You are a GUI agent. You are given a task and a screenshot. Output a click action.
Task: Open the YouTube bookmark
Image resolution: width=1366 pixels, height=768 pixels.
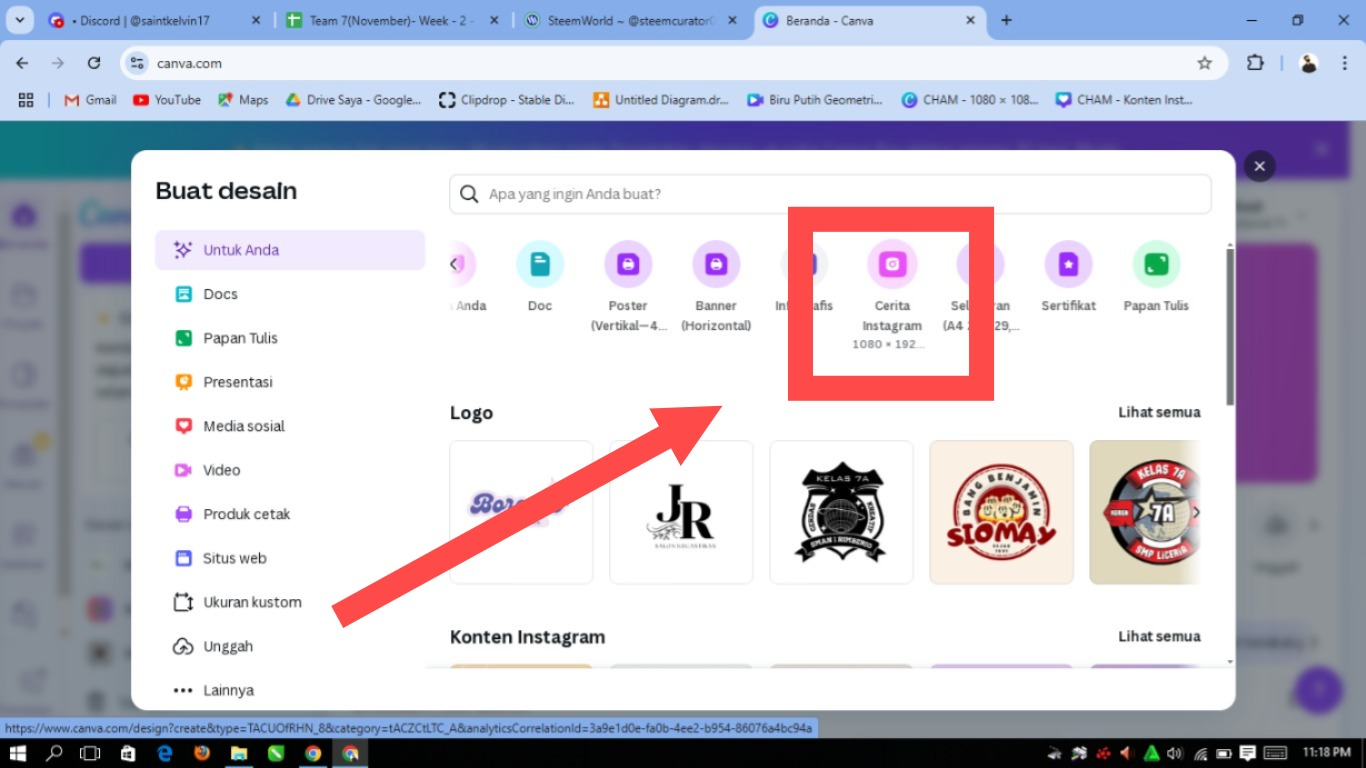pyautogui.click(x=167, y=100)
